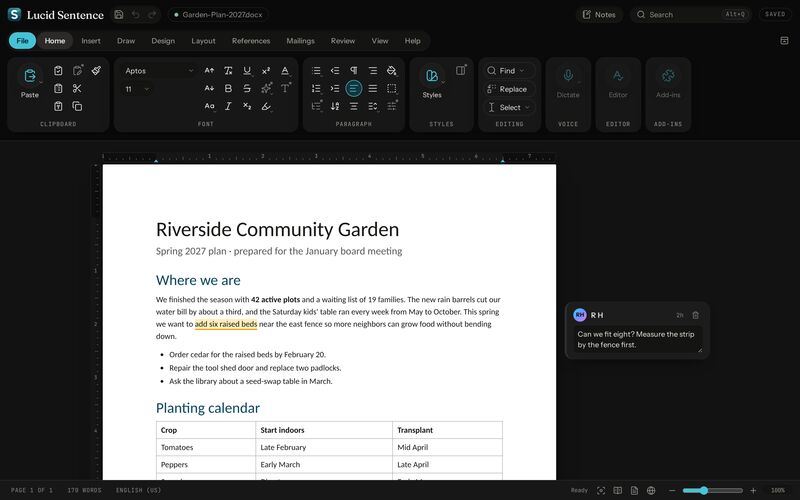Open the File tab
The image size is (800, 500).
[x=22, y=40]
